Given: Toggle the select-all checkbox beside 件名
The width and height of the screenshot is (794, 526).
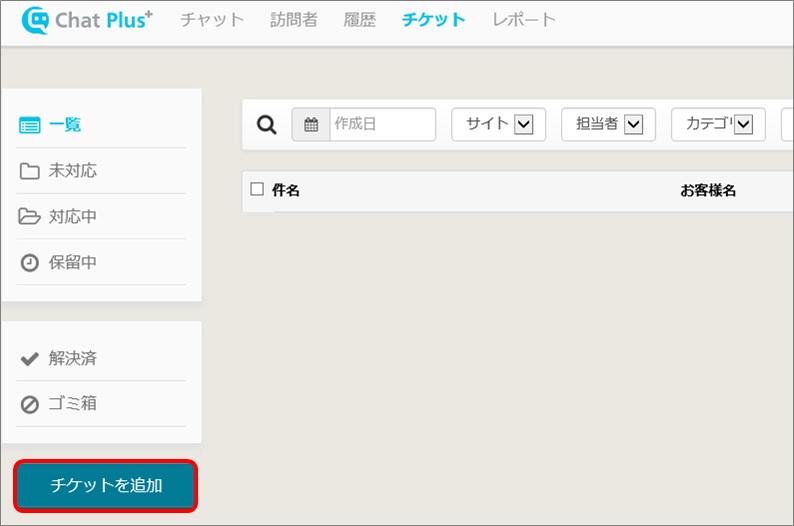Looking at the screenshot, I should 257,189.
